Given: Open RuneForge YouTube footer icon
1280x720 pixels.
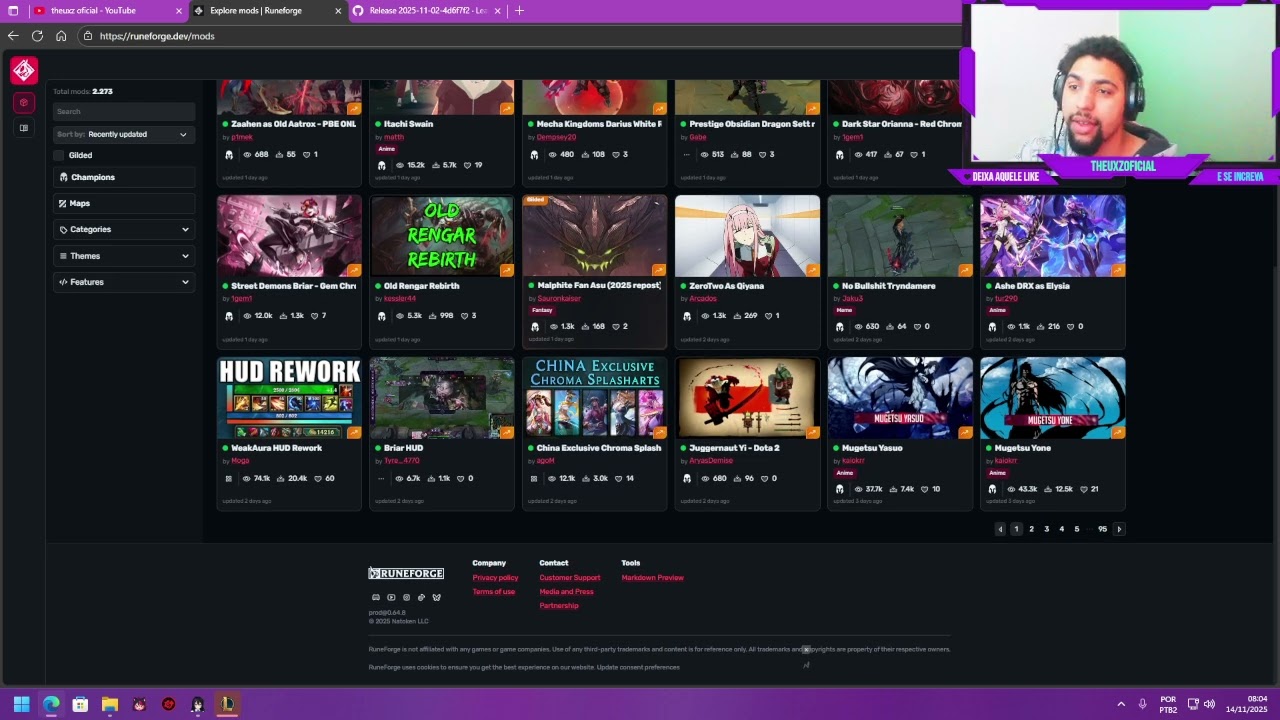Looking at the screenshot, I should click(x=391, y=598).
